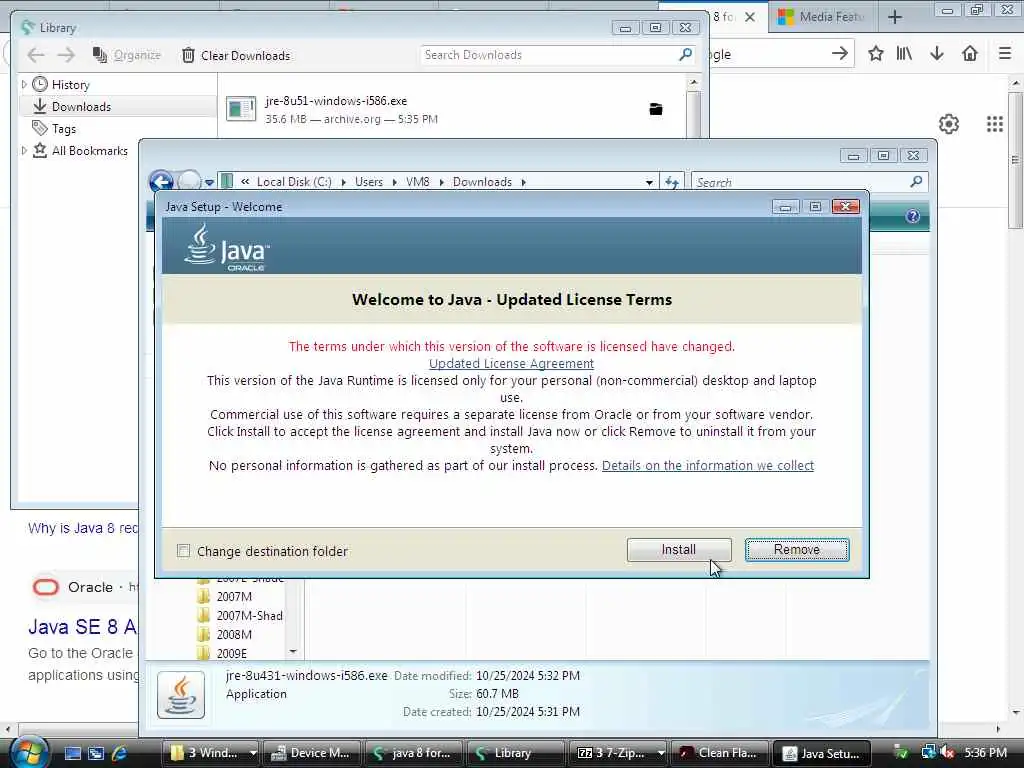The width and height of the screenshot is (1024, 768).
Task: Click the Search Downloads magnifier icon
Action: (x=685, y=55)
